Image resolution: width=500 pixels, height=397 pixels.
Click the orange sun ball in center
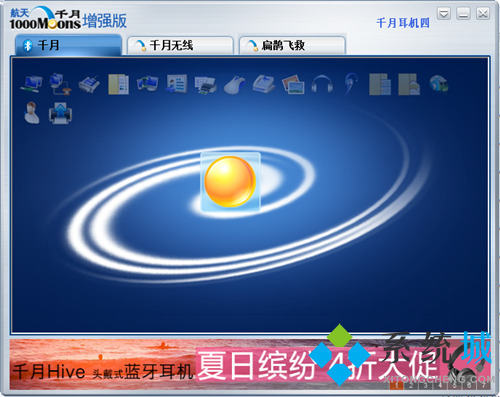pyautogui.click(x=230, y=182)
